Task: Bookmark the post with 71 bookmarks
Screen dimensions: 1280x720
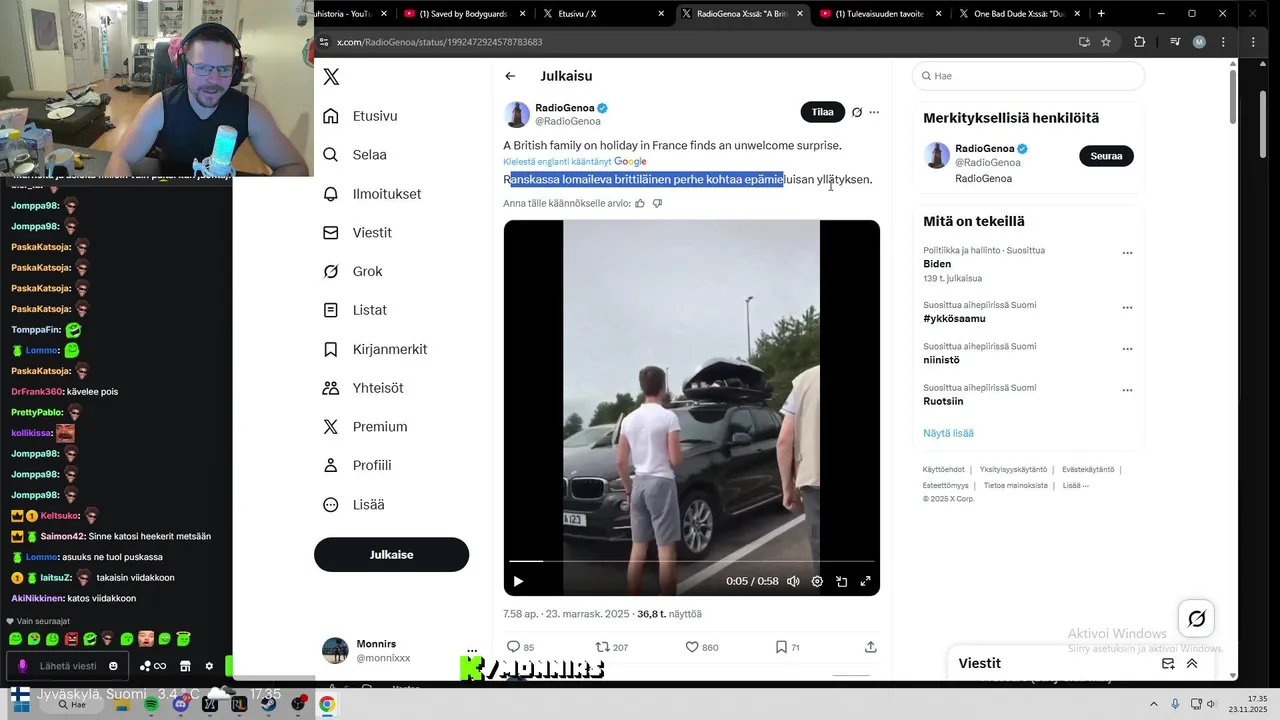Action: click(781, 647)
